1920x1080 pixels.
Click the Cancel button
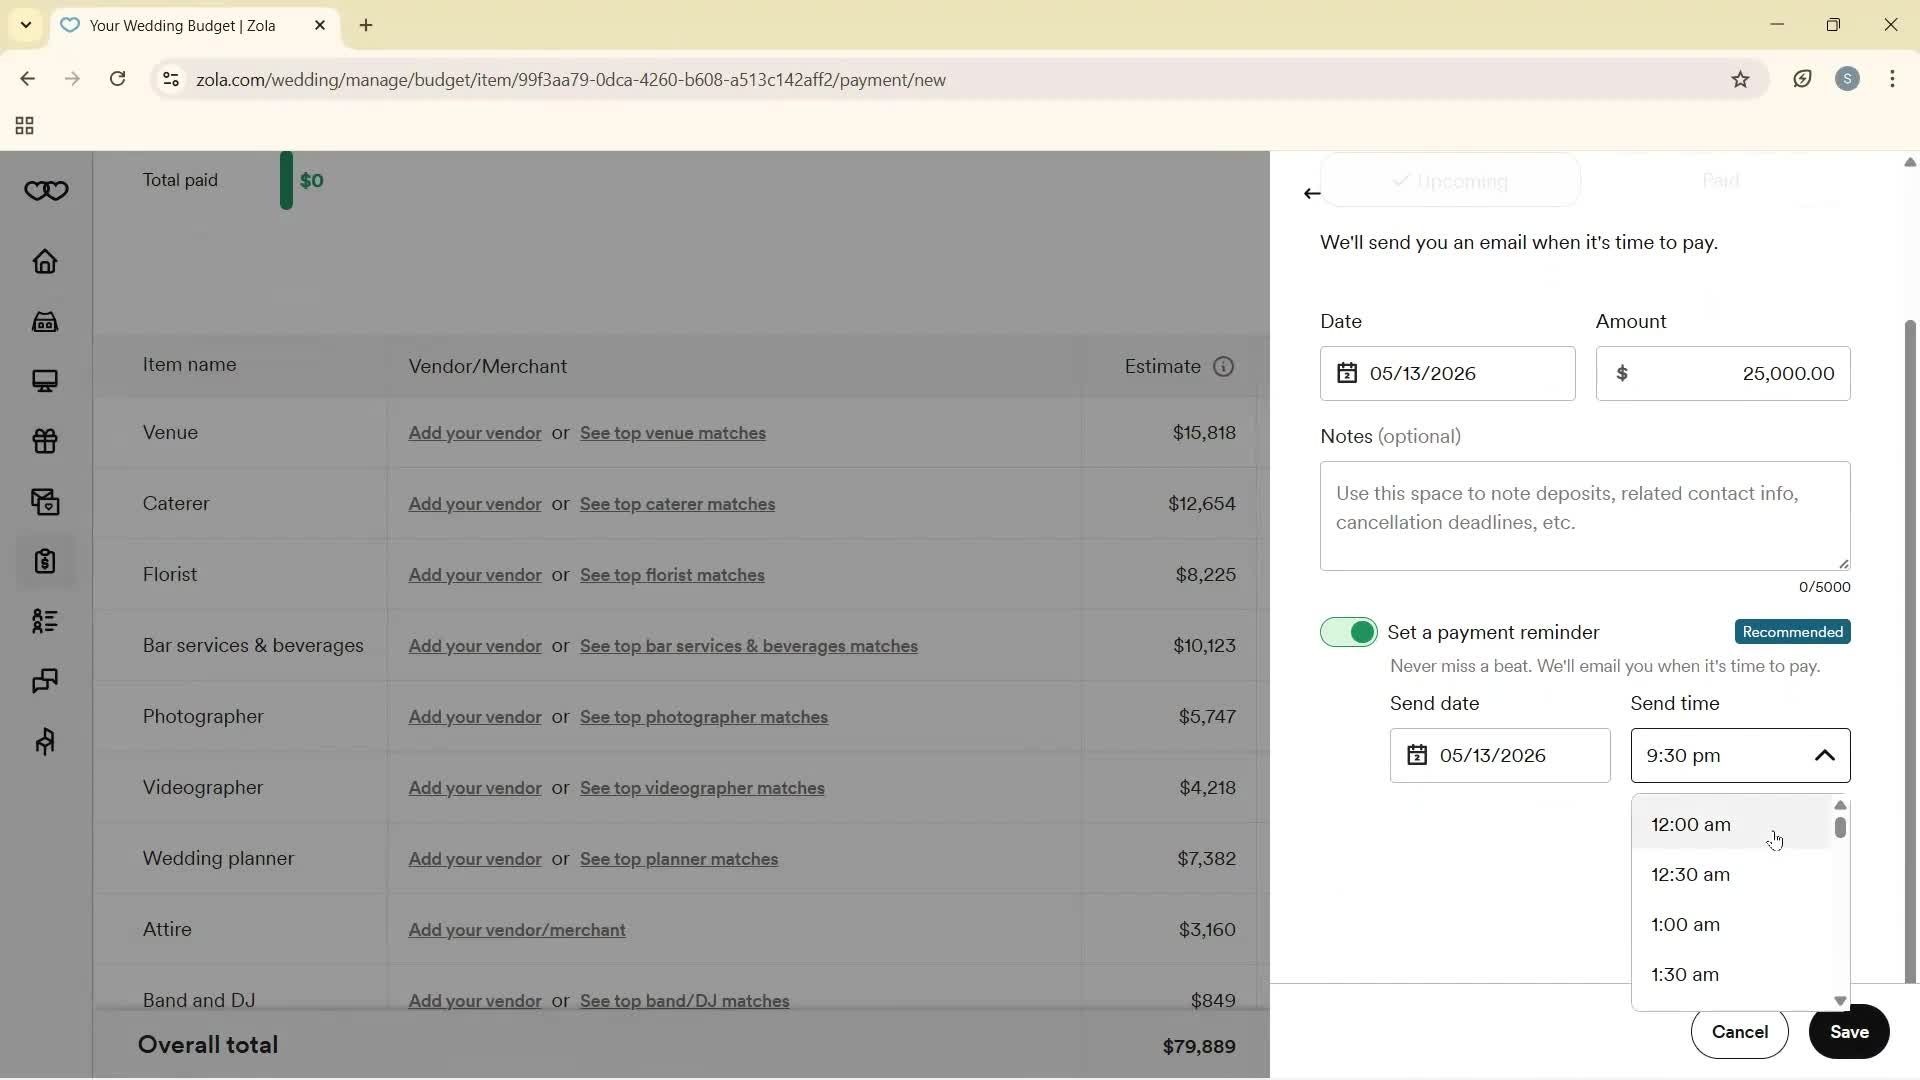tap(1740, 1032)
